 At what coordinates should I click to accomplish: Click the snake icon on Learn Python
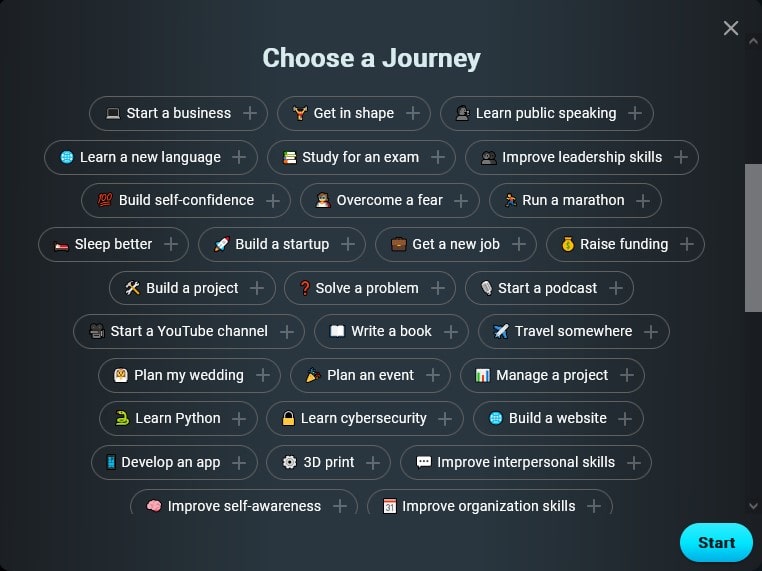click(x=122, y=418)
